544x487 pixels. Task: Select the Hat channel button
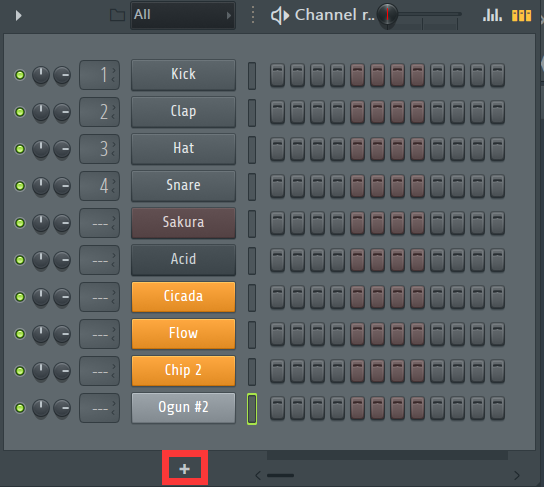click(184, 149)
